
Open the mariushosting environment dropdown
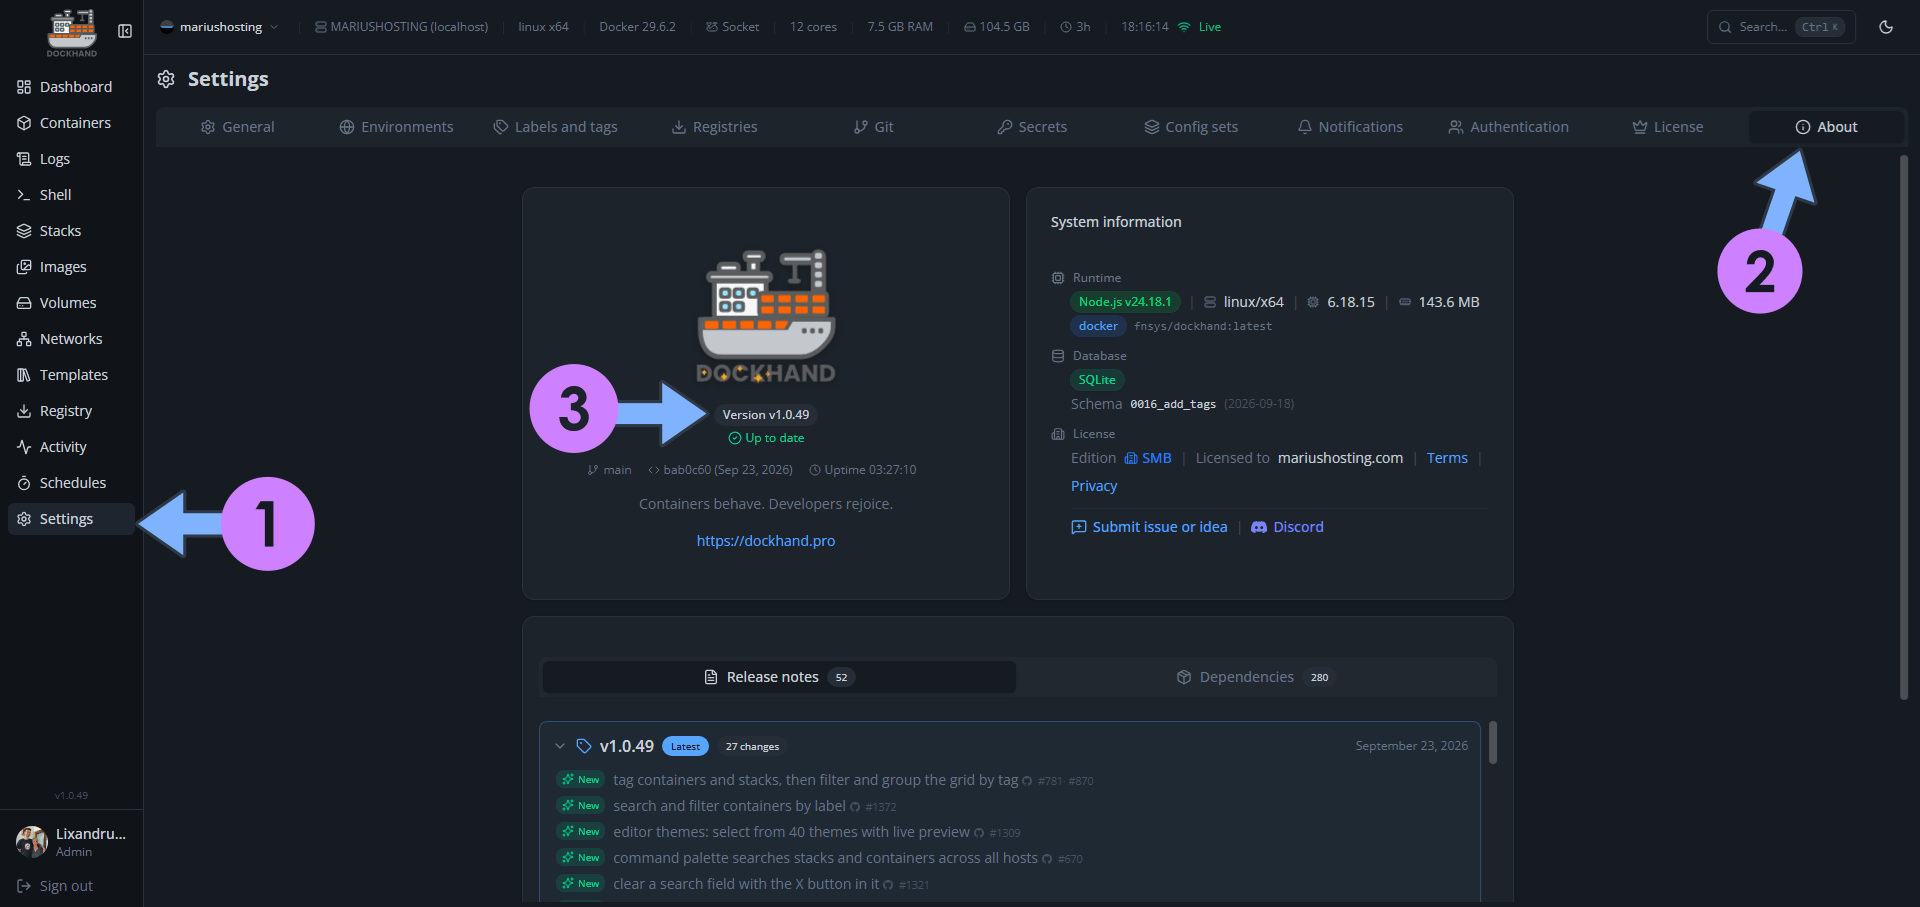tap(219, 27)
